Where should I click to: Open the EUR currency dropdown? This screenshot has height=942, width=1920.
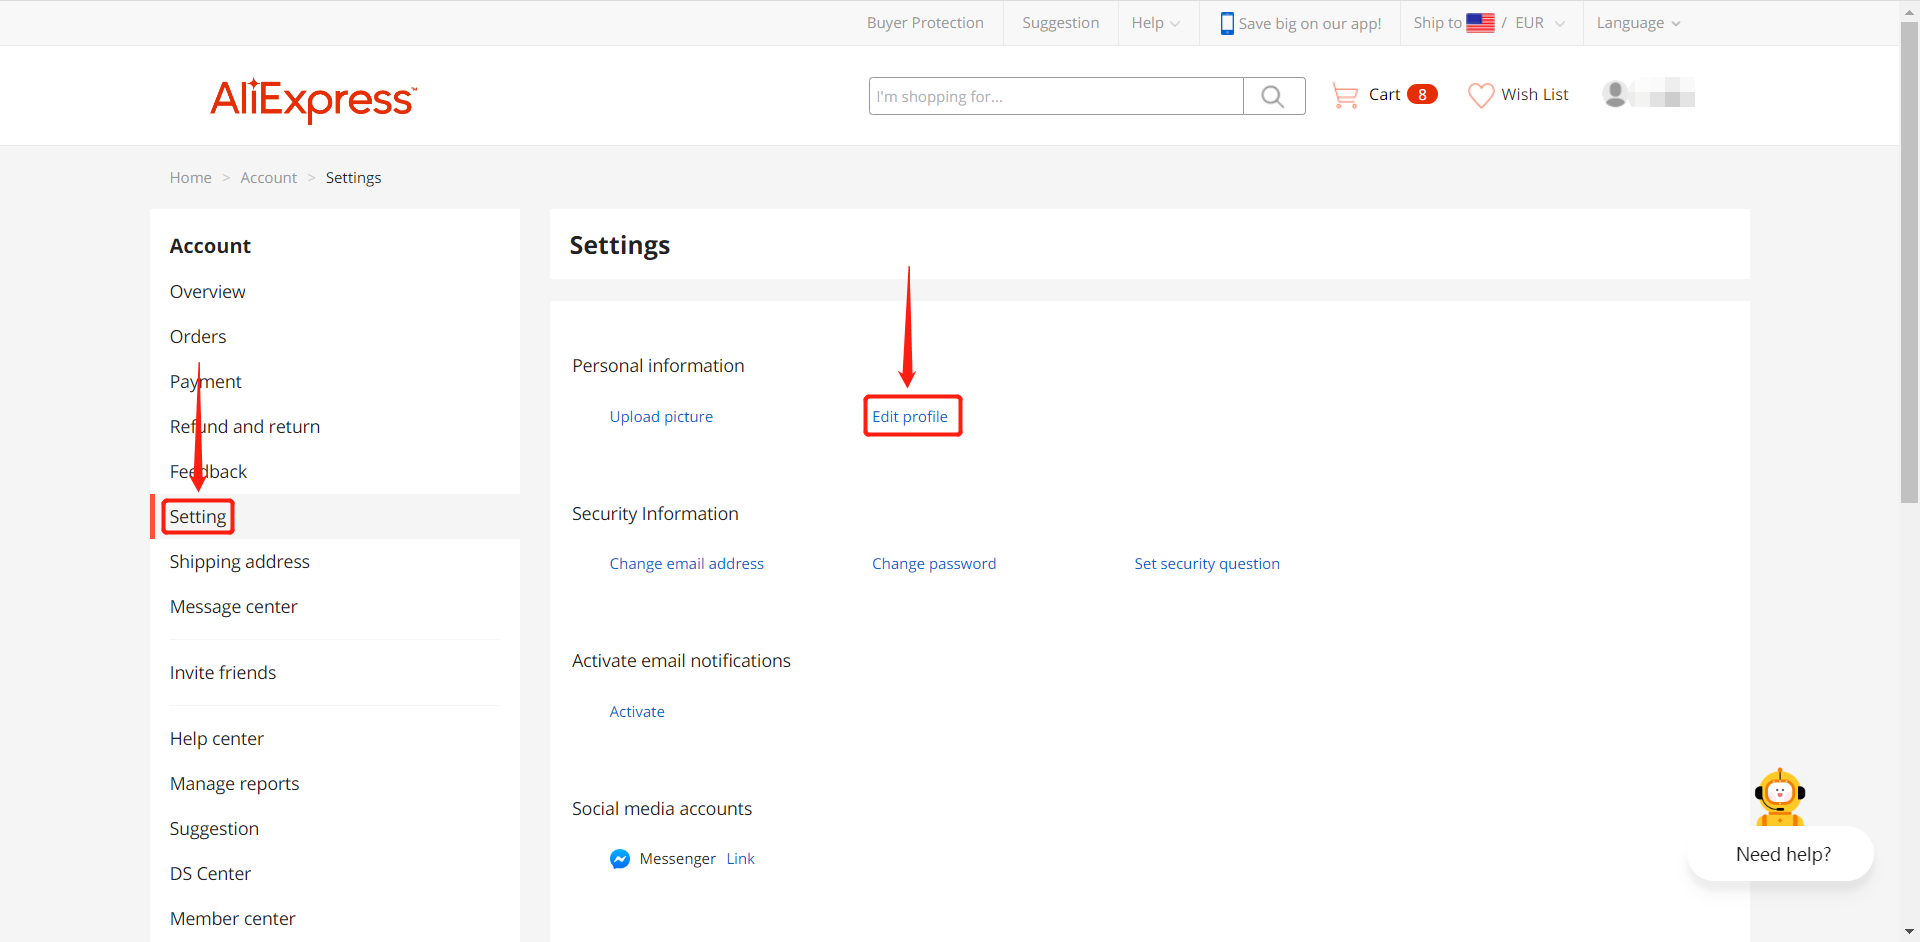tap(1538, 22)
